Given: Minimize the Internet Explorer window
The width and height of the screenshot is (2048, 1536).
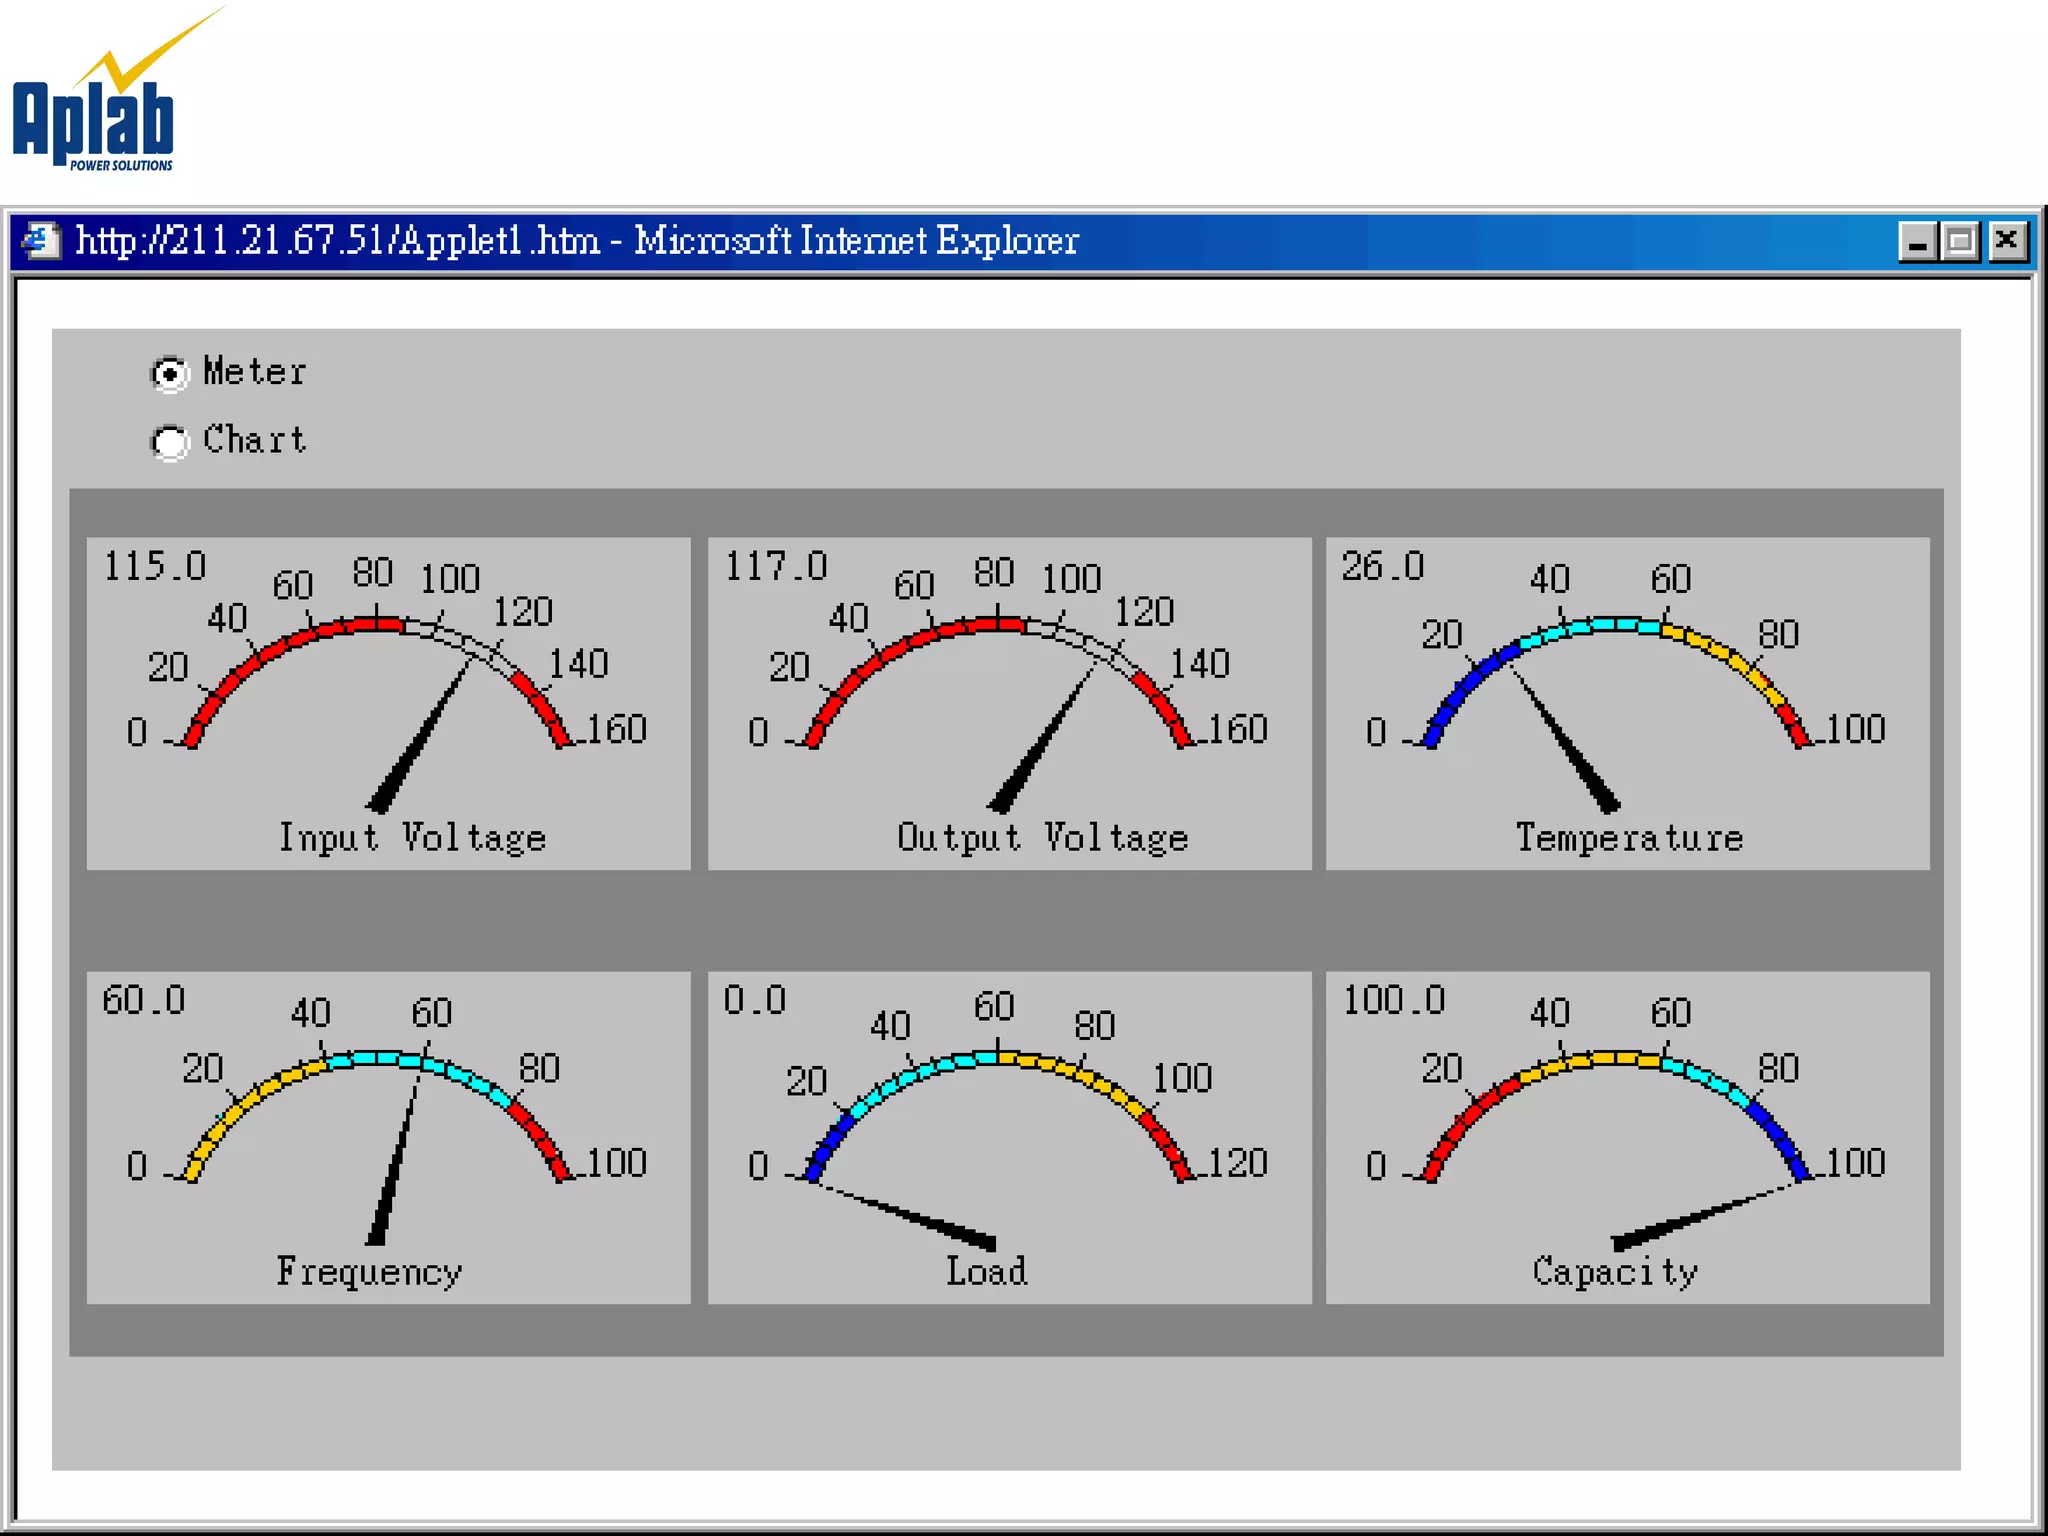Looking at the screenshot, I should pos(1917,242).
